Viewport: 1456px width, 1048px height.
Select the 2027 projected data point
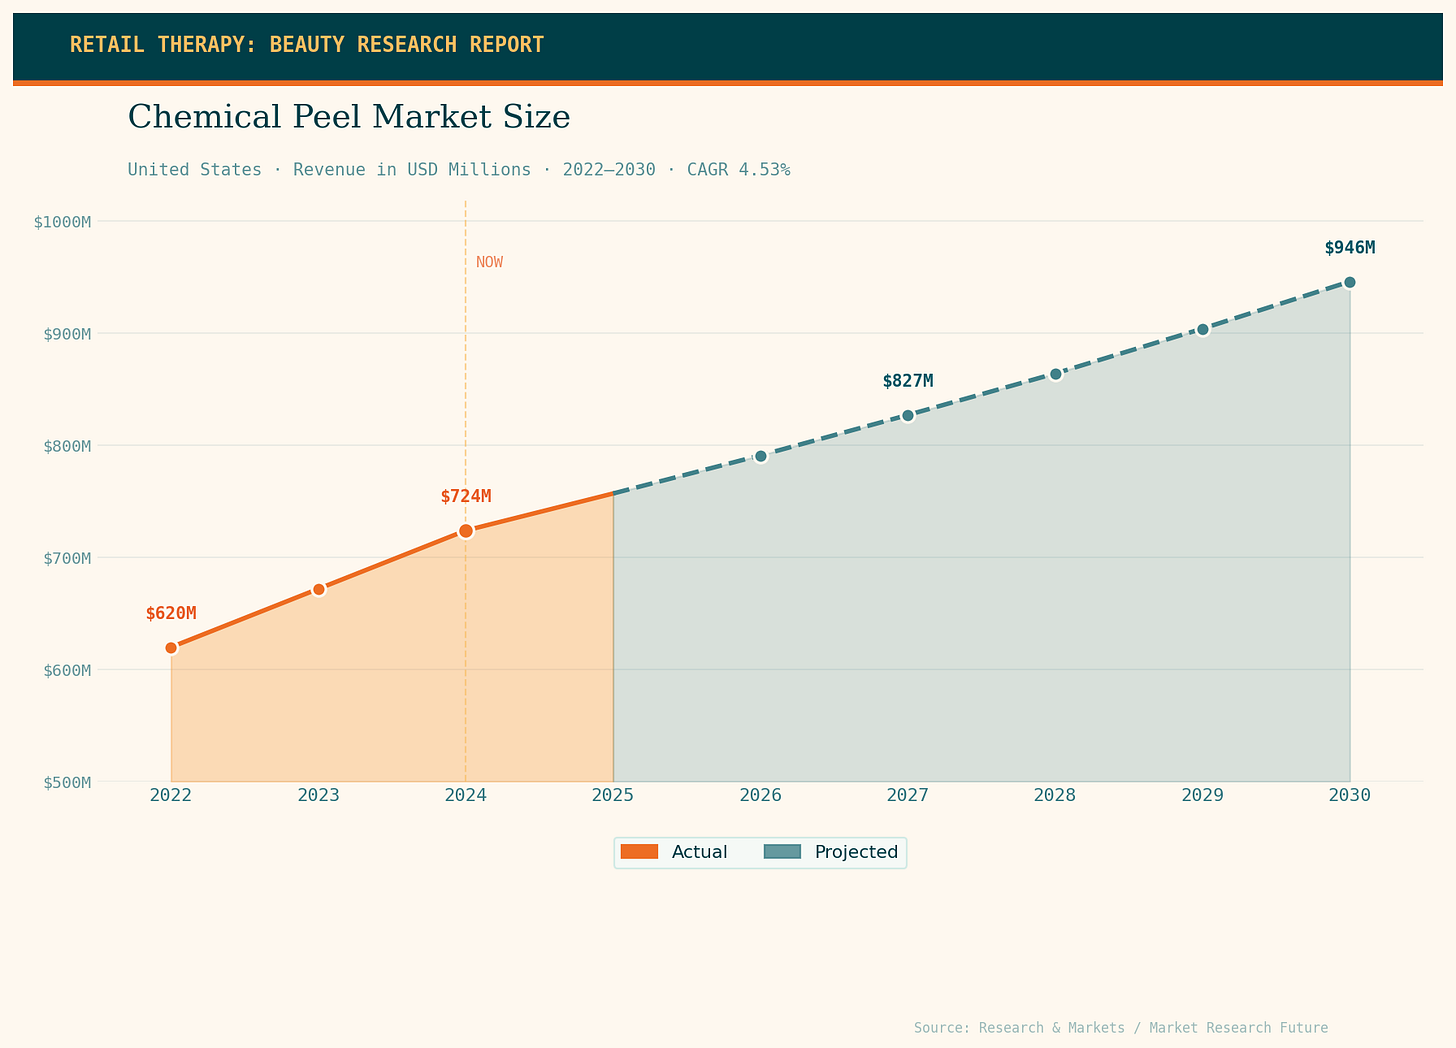click(x=908, y=416)
